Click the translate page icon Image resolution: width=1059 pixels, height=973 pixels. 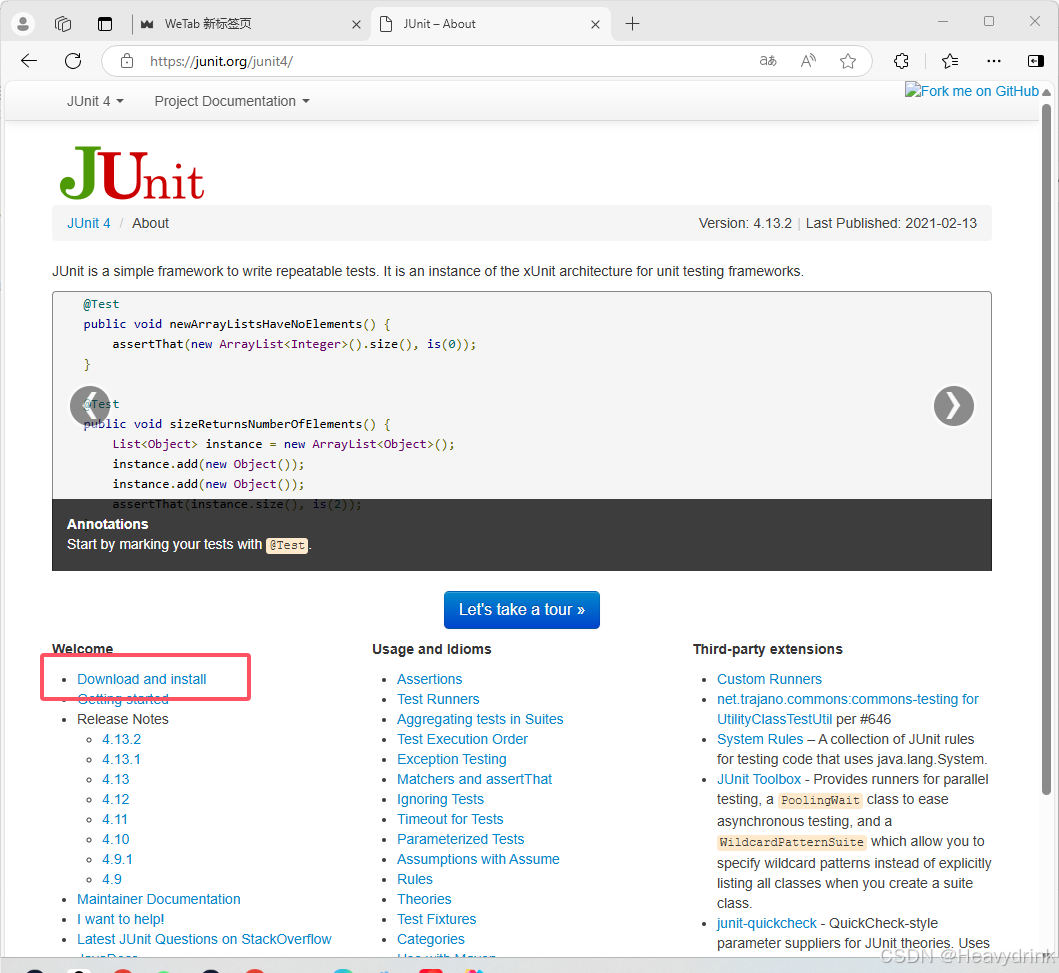(768, 61)
